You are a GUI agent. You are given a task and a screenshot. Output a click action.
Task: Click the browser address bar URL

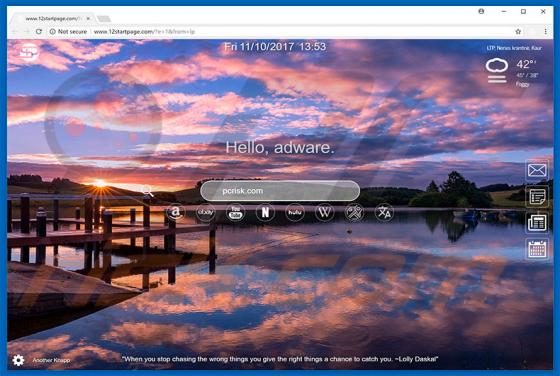[144, 31]
